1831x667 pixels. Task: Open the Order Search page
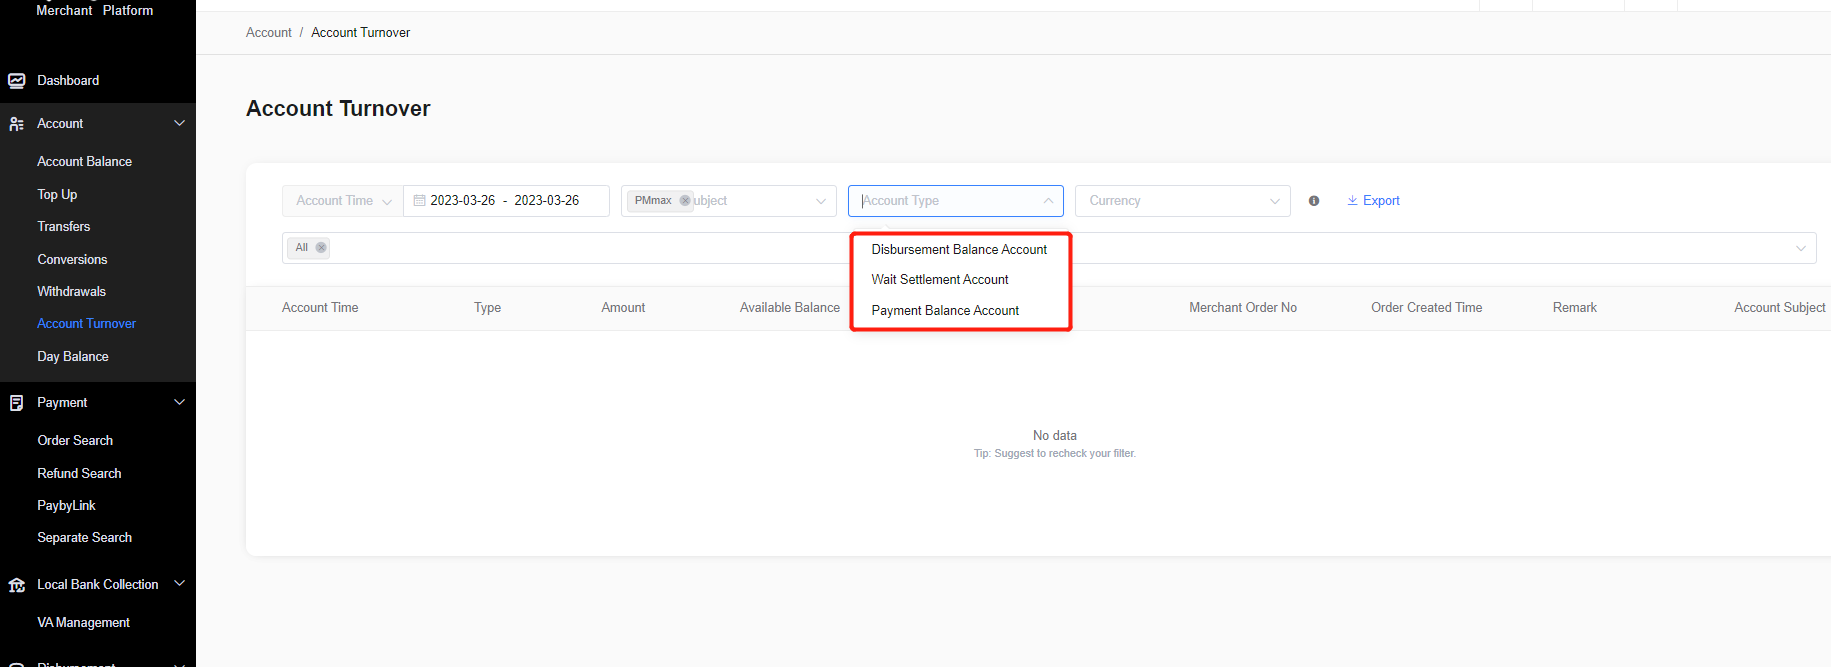75,441
